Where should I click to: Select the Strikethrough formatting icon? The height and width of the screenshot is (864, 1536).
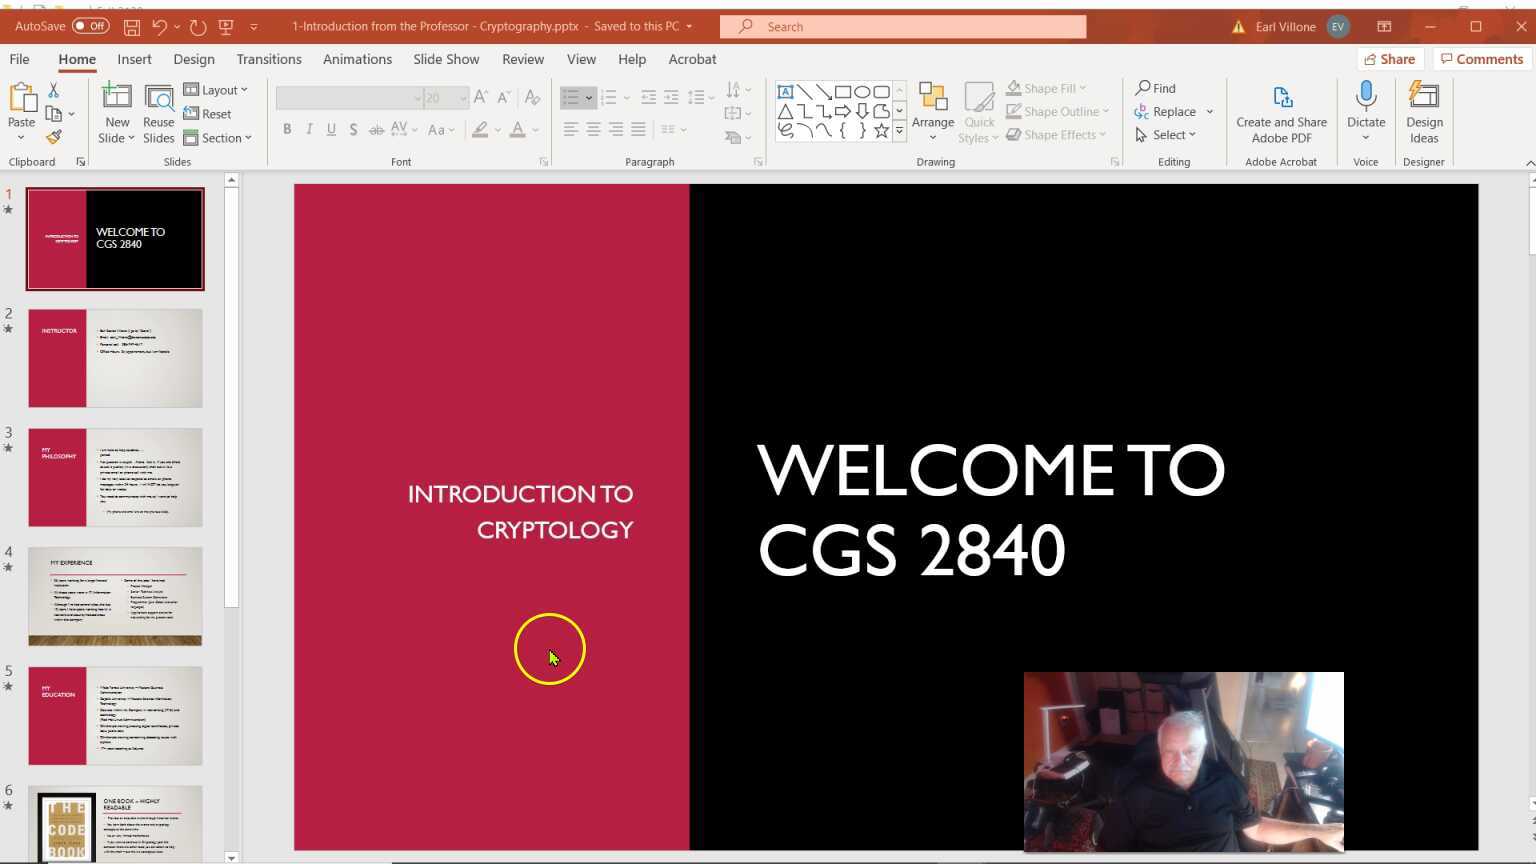click(x=377, y=129)
